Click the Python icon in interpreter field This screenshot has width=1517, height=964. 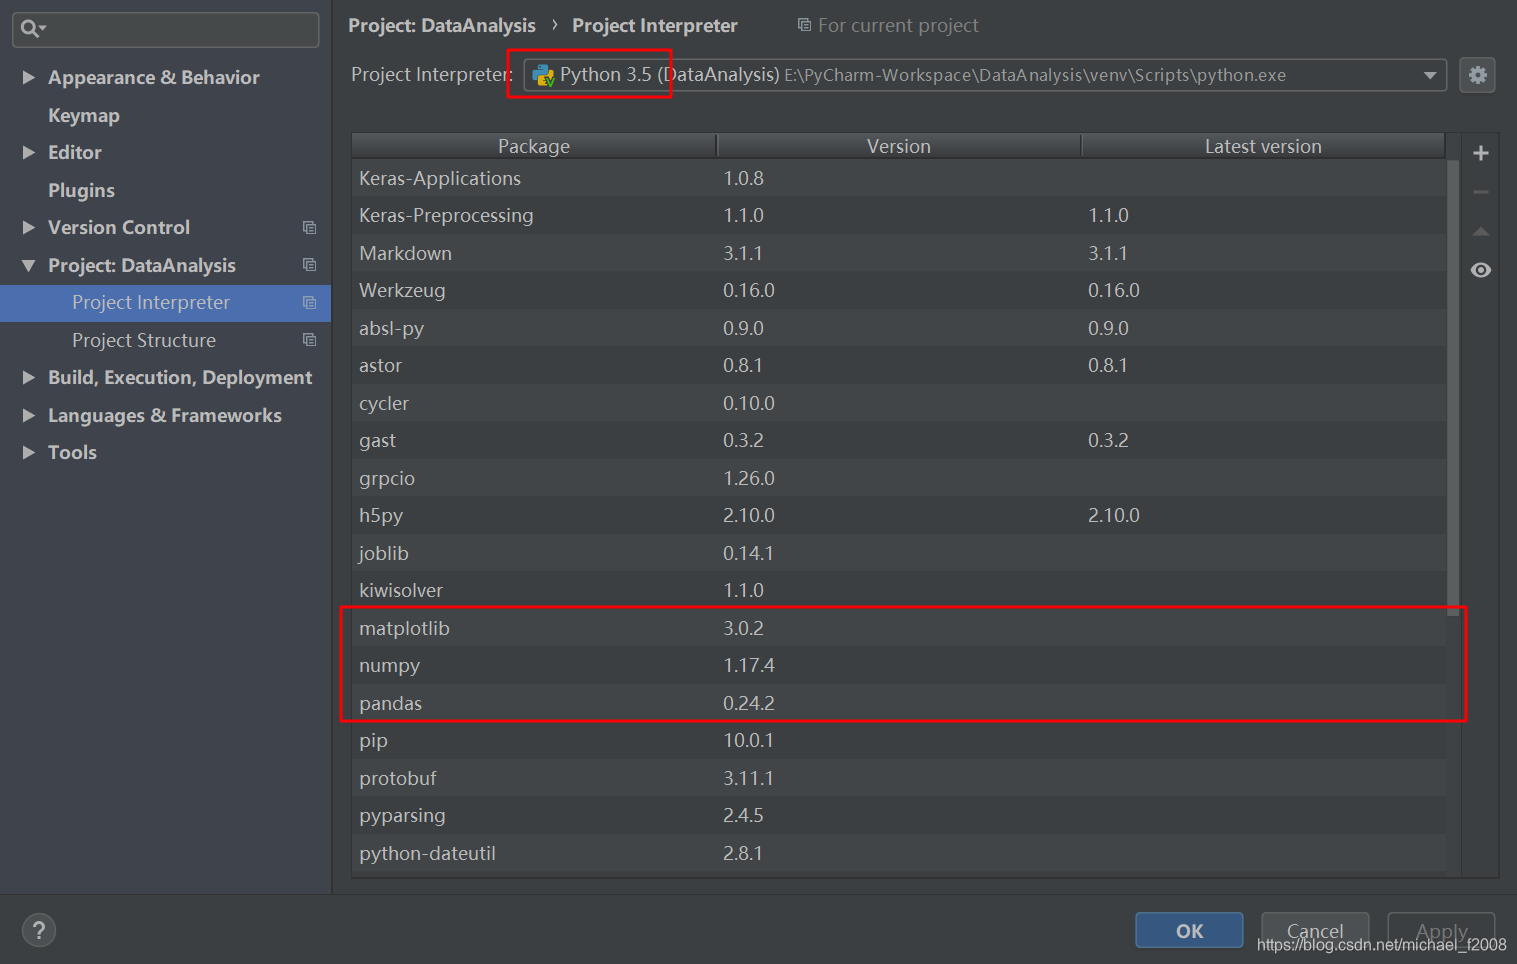pos(543,75)
